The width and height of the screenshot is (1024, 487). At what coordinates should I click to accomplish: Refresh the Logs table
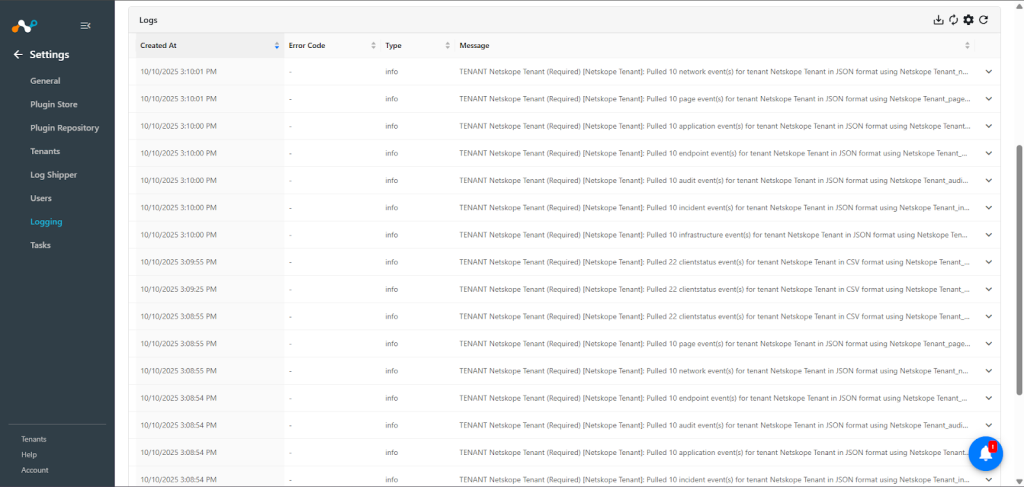[984, 20]
